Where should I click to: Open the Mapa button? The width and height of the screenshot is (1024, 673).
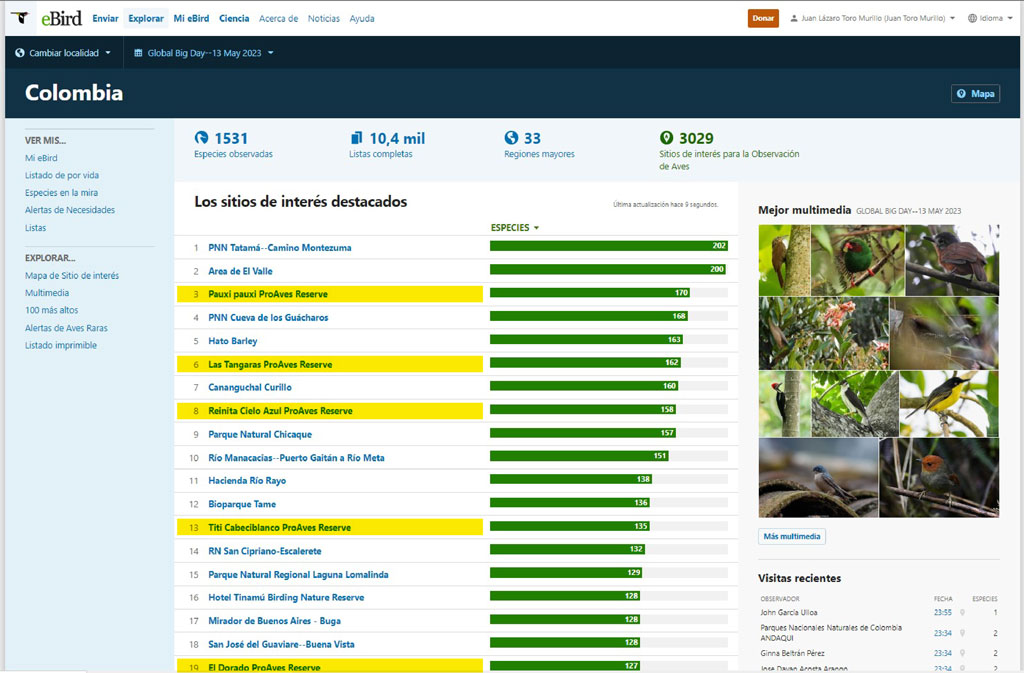[x=975, y=93]
